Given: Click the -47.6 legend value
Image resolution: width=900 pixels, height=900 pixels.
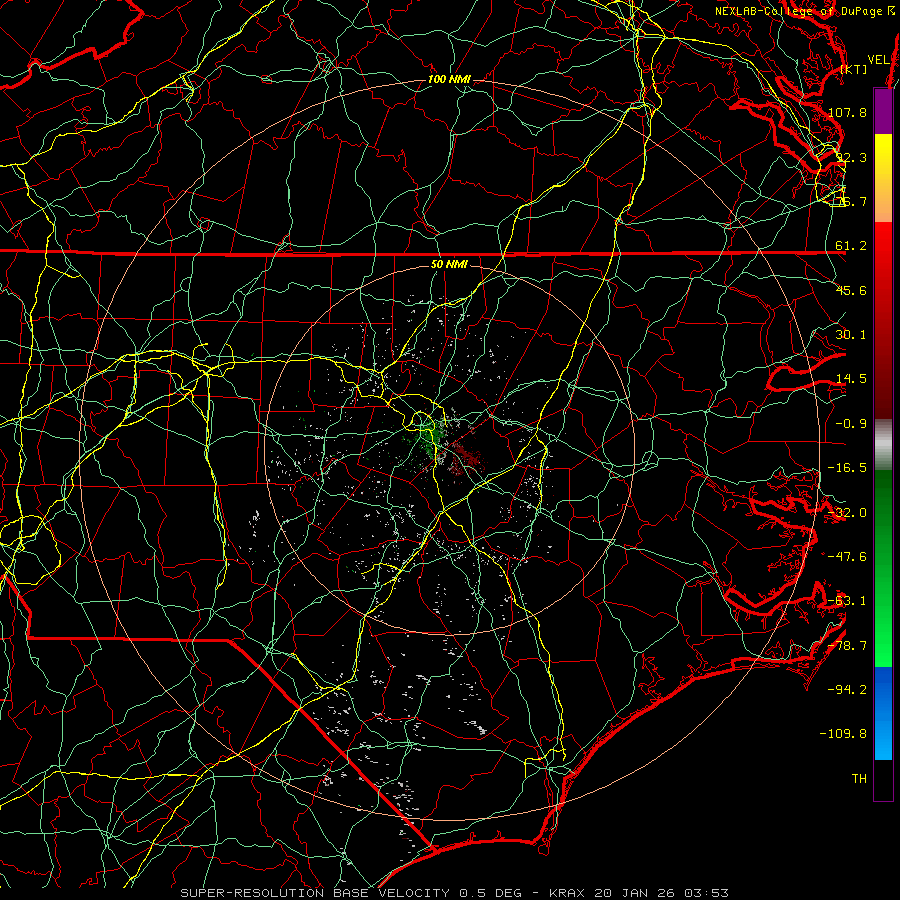Looking at the screenshot, I should [847, 557].
